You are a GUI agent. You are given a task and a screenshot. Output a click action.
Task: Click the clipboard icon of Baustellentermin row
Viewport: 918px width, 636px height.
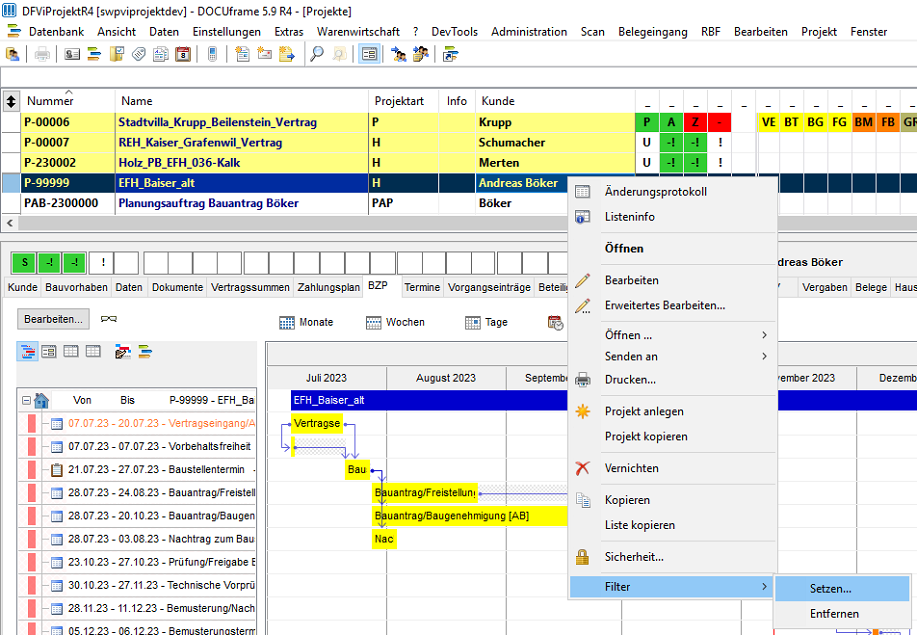pyautogui.click(x=57, y=470)
